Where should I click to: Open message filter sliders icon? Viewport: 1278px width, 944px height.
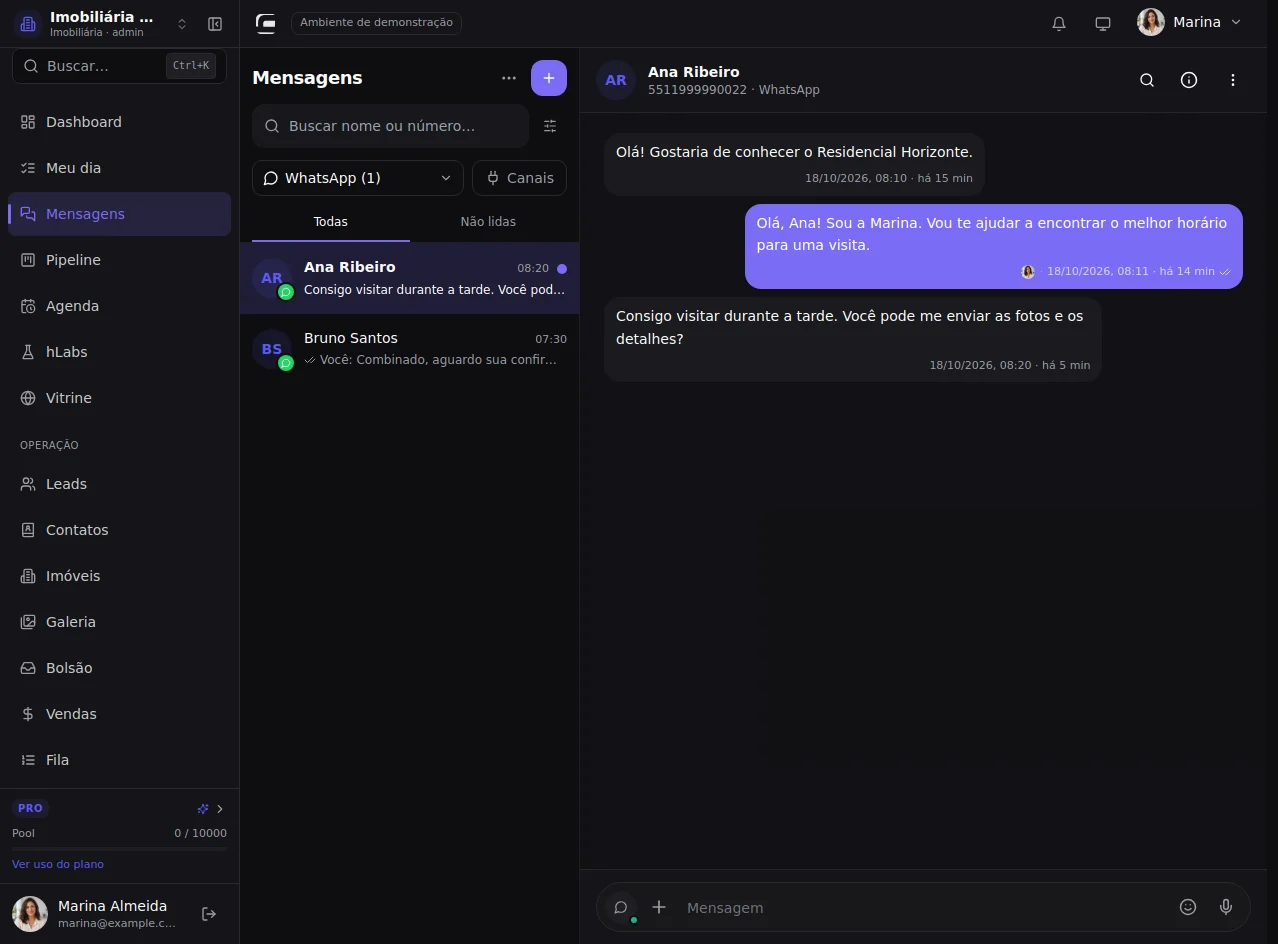point(550,126)
